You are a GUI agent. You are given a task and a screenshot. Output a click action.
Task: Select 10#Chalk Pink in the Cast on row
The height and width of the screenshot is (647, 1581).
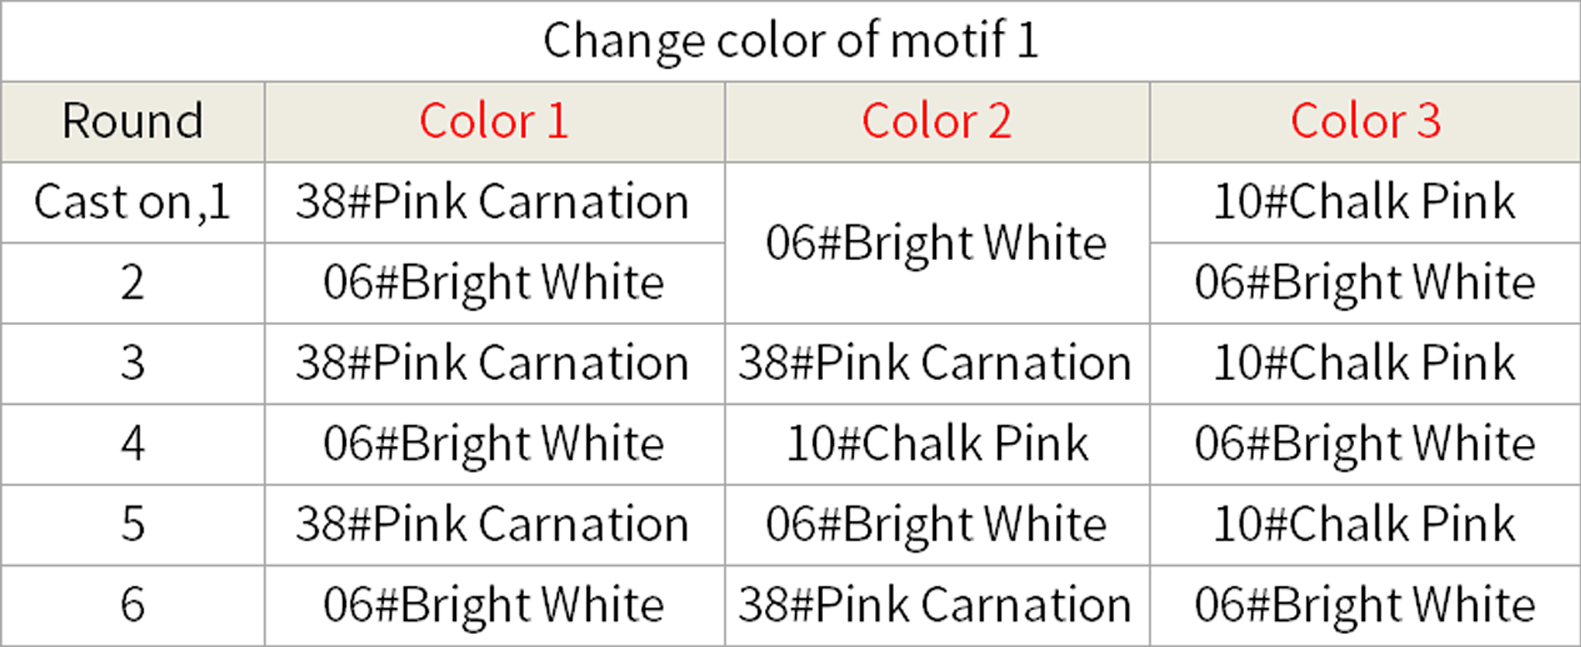point(1365,203)
